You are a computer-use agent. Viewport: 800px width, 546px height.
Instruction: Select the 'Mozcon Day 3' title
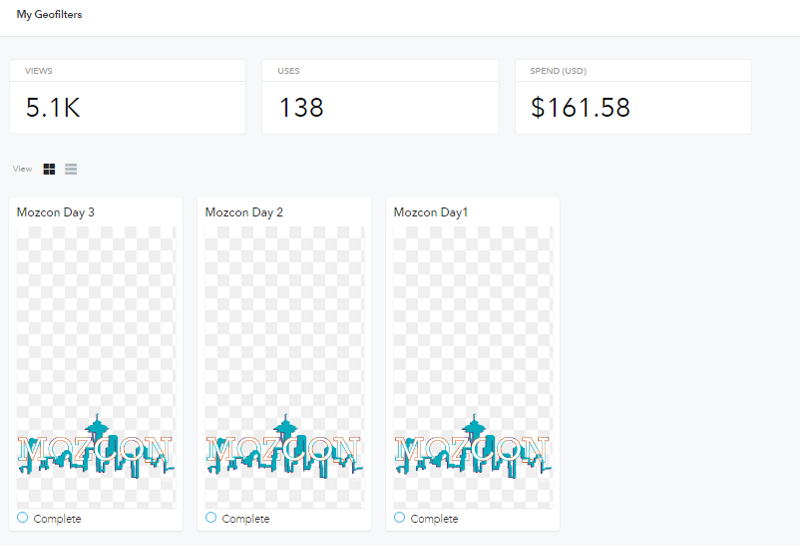coord(56,212)
